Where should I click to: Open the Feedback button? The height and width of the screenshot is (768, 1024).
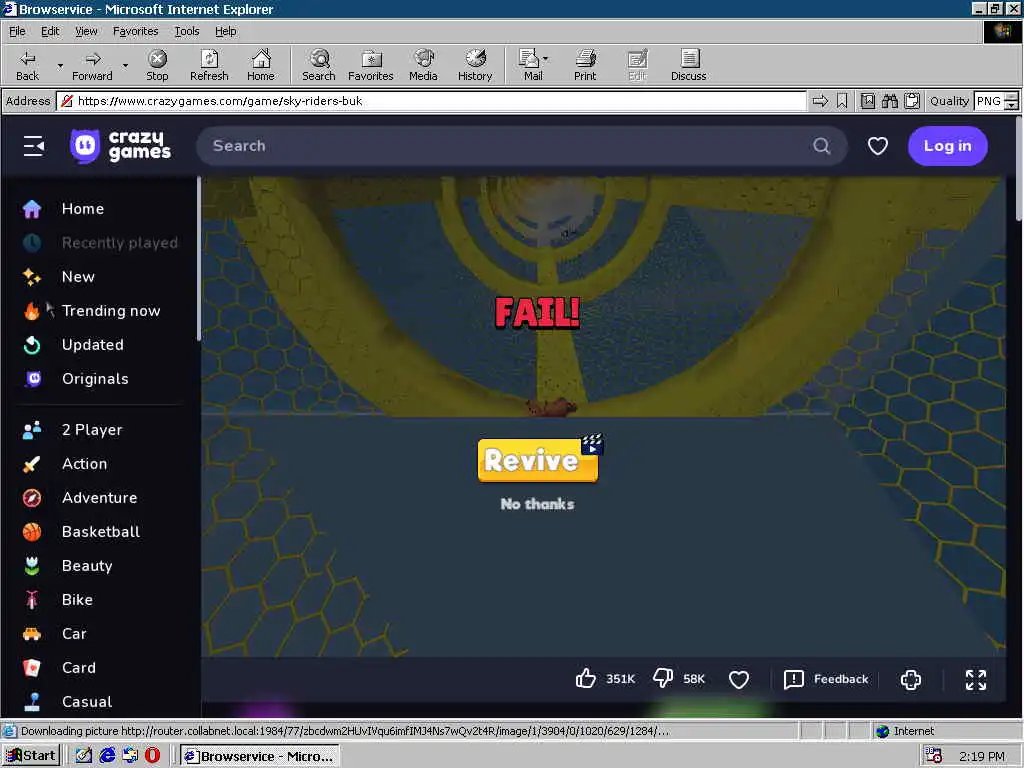pyautogui.click(x=826, y=679)
